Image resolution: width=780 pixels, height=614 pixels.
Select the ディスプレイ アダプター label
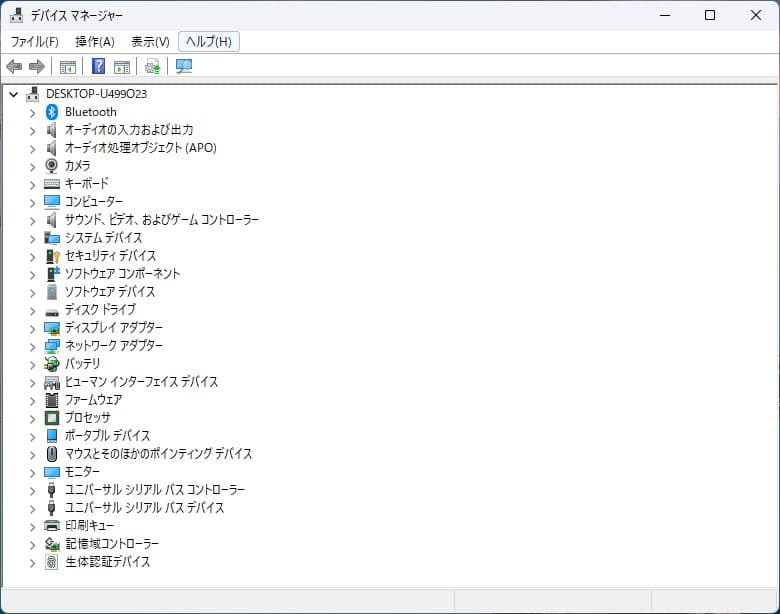coord(114,327)
